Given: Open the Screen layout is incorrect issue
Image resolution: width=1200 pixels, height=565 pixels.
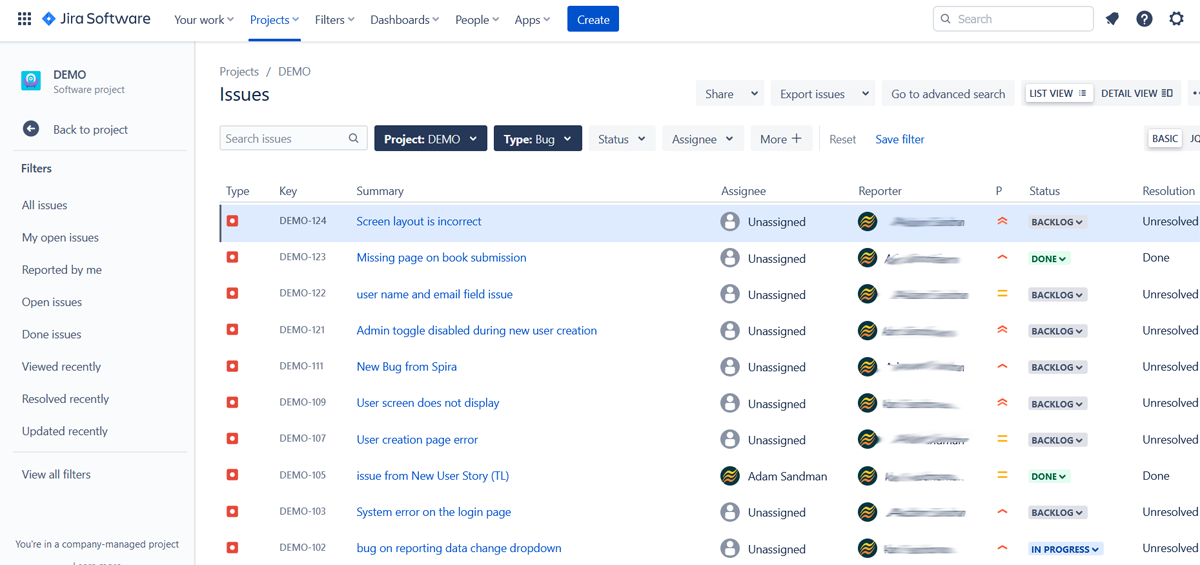Looking at the screenshot, I should (x=419, y=221).
